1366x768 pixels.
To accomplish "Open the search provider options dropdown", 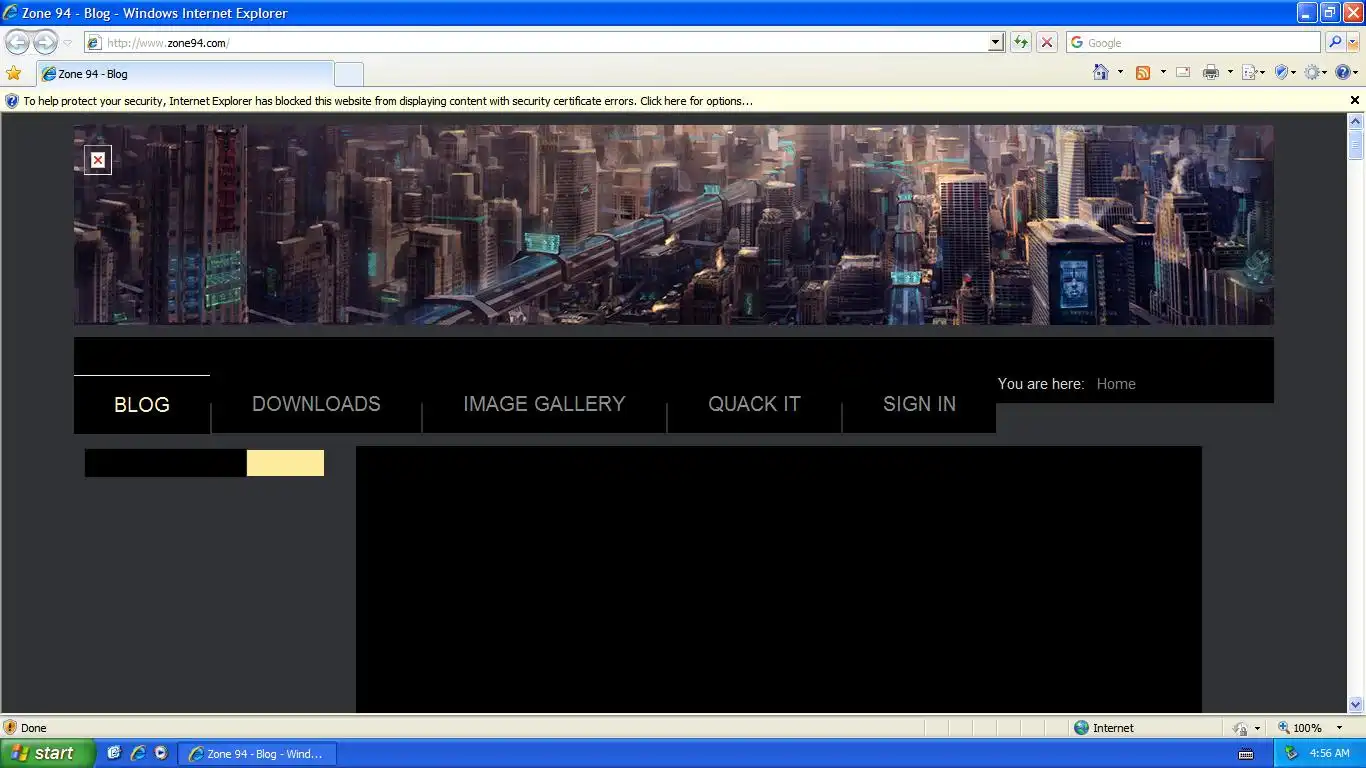I will click(1353, 42).
